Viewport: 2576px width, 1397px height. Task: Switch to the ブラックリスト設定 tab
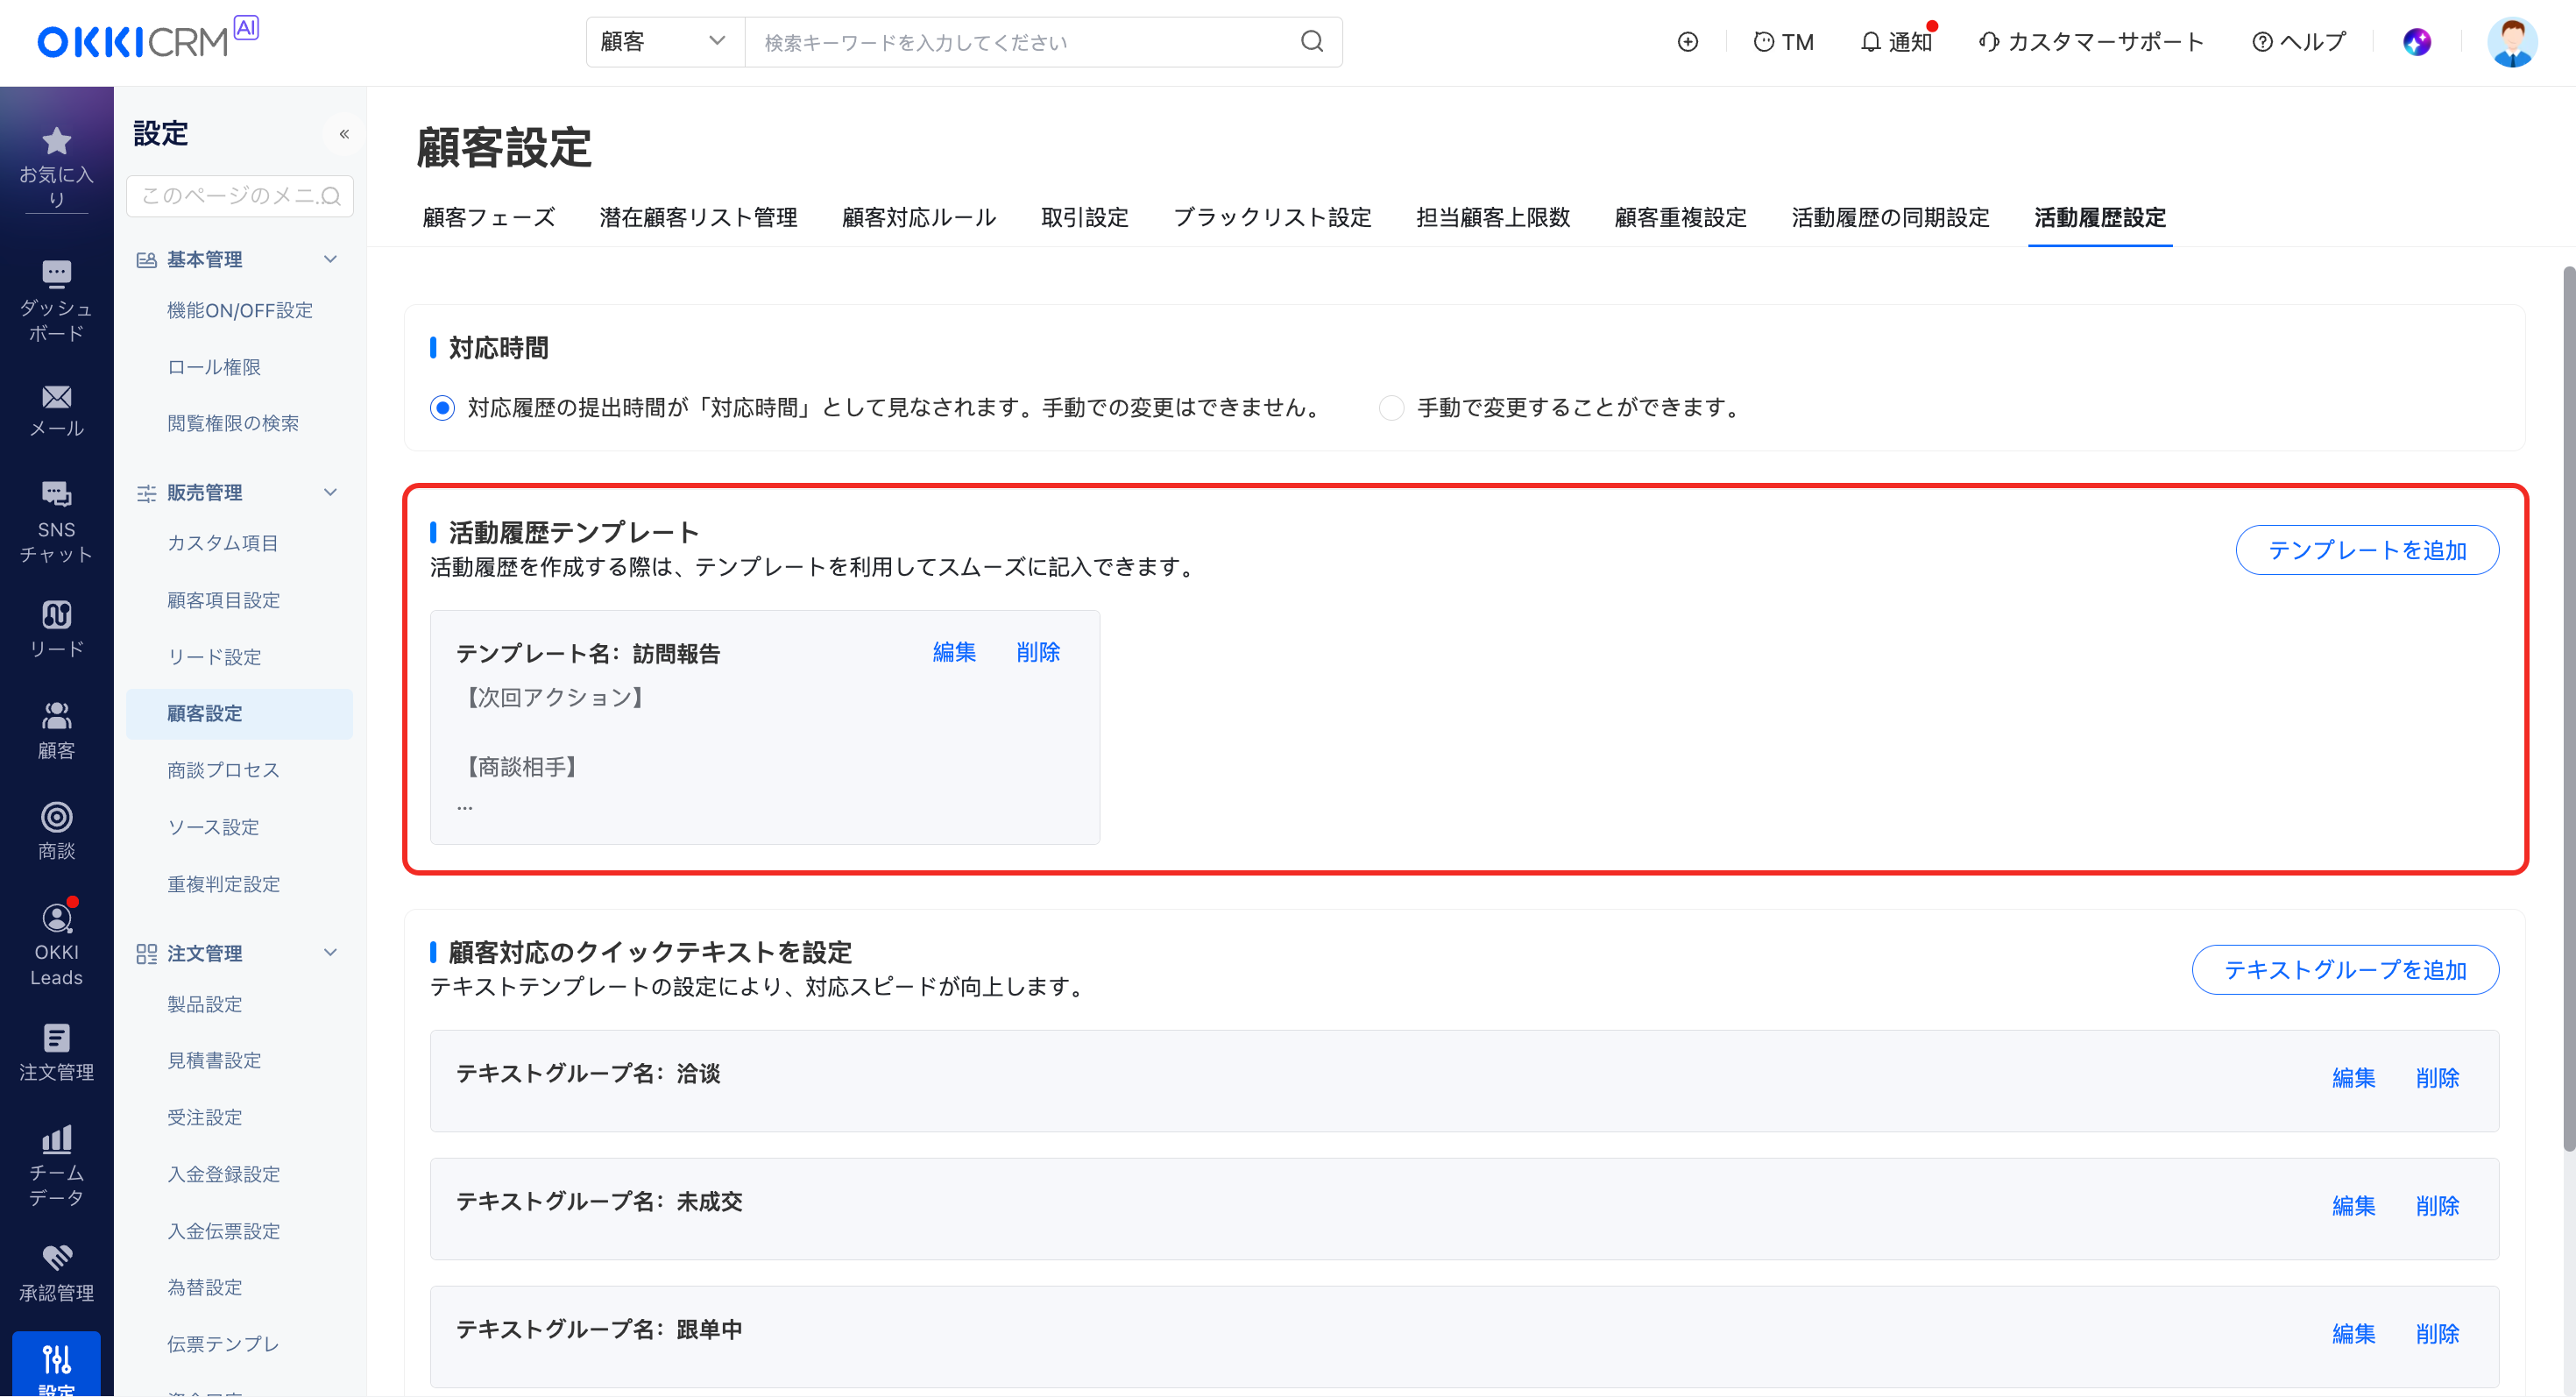pyautogui.click(x=1272, y=217)
